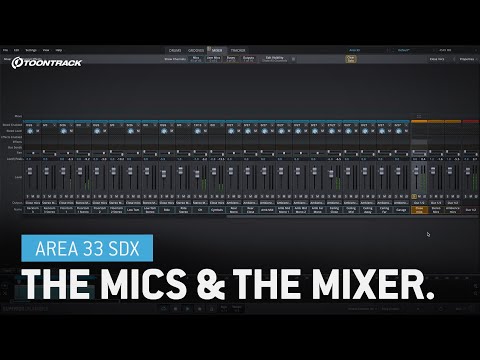Click the OH channel level fader

[x=197, y=174]
